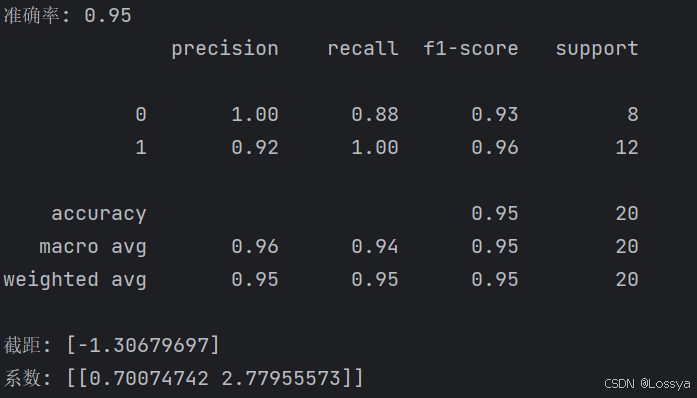
Task: Click the accuracy row label
Action: pyautogui.click(x=99, y=214)
